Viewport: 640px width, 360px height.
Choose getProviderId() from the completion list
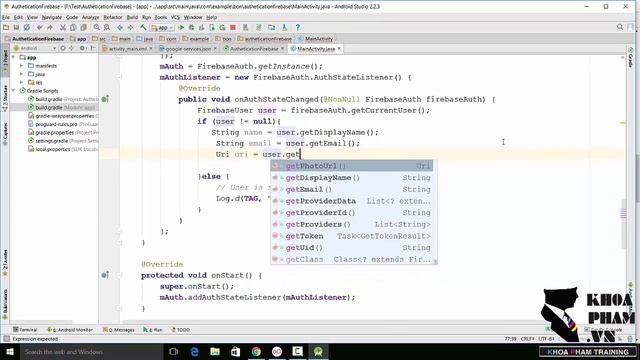pyautogui.click(x=352, y=213)
